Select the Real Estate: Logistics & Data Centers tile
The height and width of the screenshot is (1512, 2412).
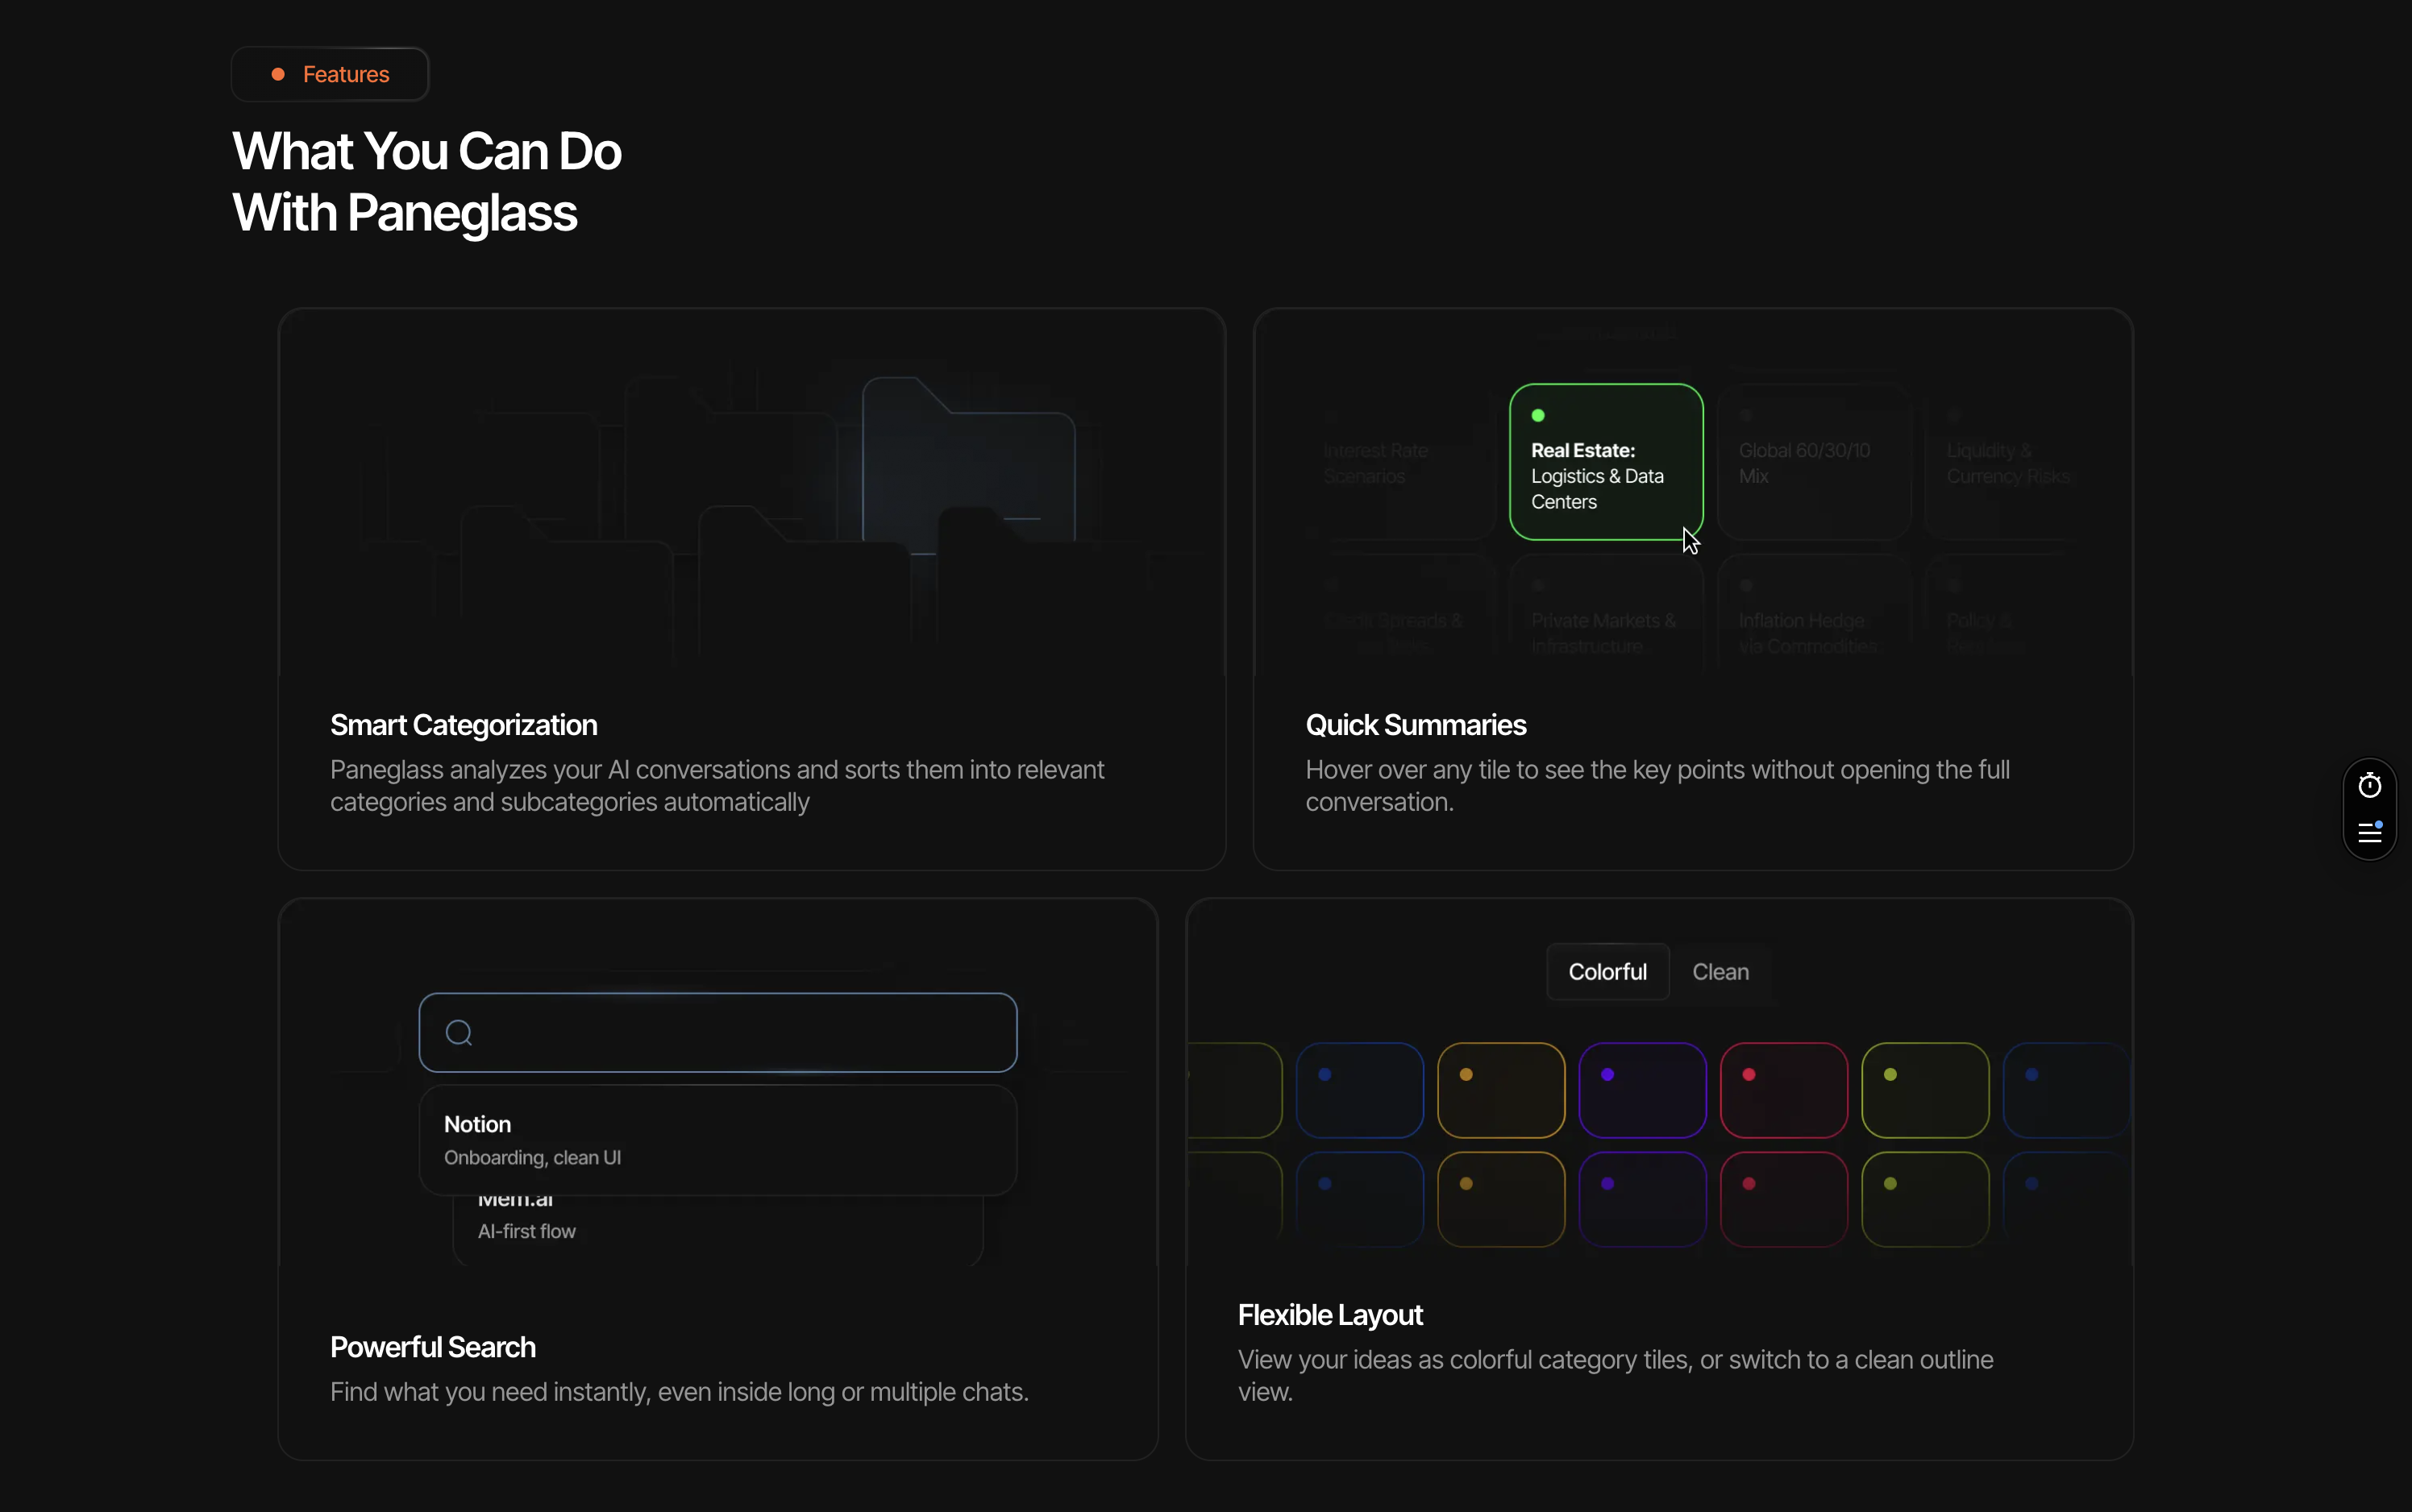click(x=1605, y=460)
